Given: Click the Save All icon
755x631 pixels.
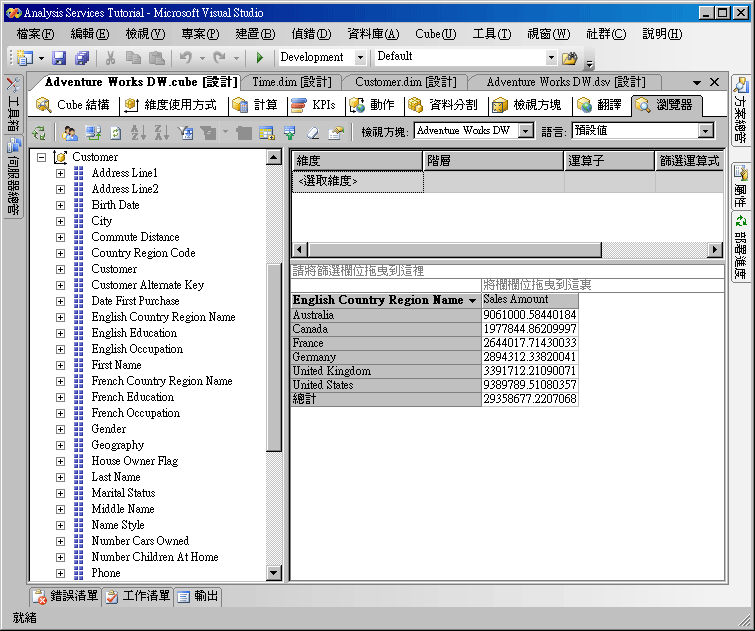Looking at the screenshot, I should tap(82, 58).
